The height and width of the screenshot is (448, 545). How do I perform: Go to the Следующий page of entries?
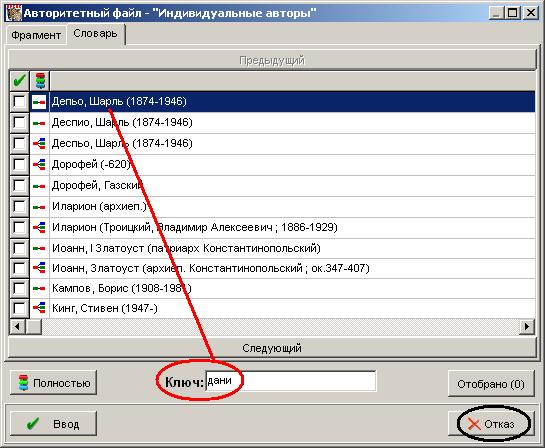272,348
